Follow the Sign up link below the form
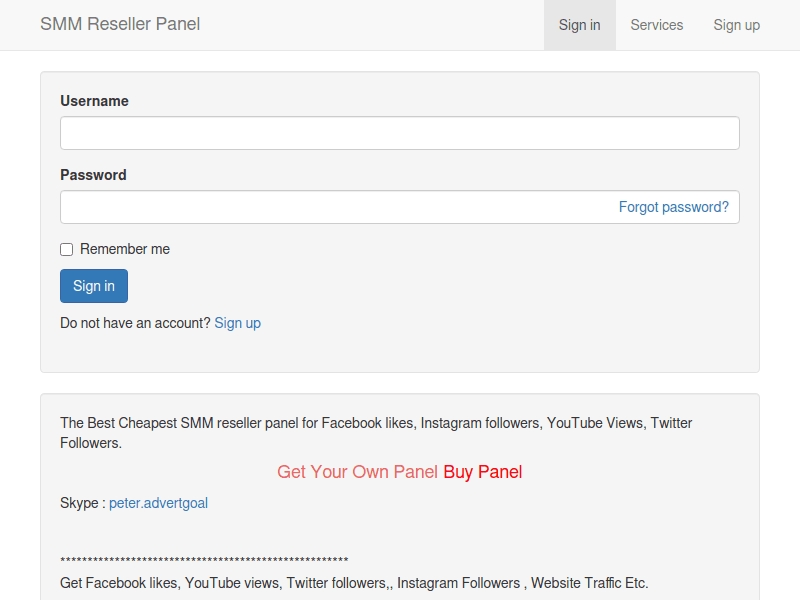Image resolution: width=800 pixels, height=600 pixels. tap(238, 323)
